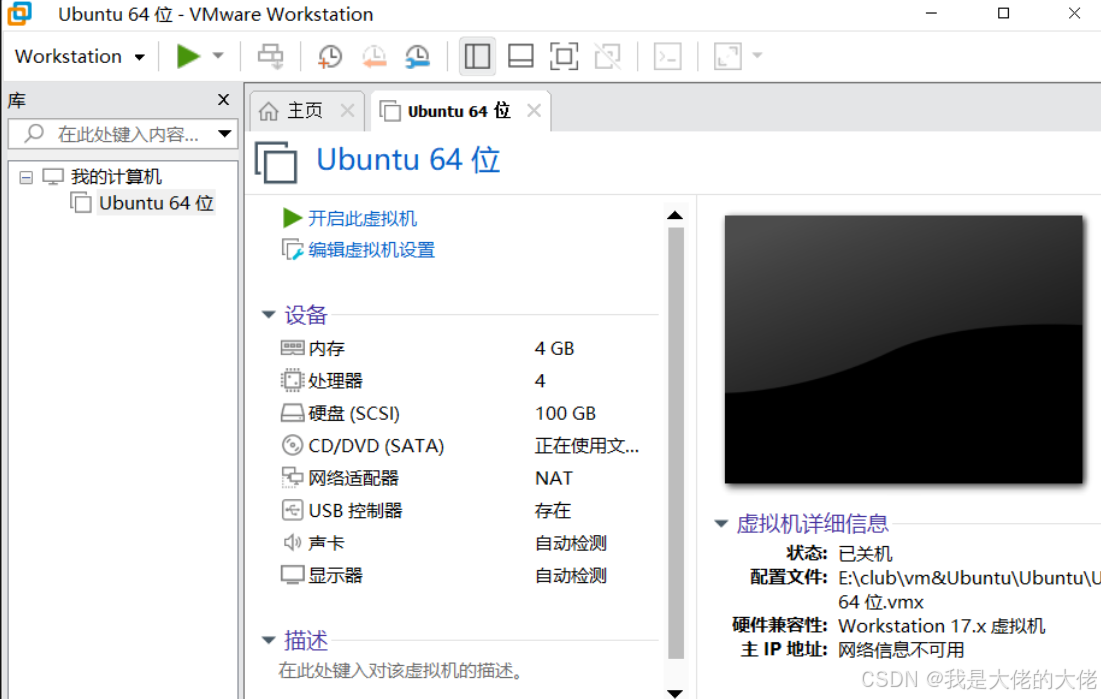Click the 已关机 status text
The image size is (1101, 699).
coord(865,554)
